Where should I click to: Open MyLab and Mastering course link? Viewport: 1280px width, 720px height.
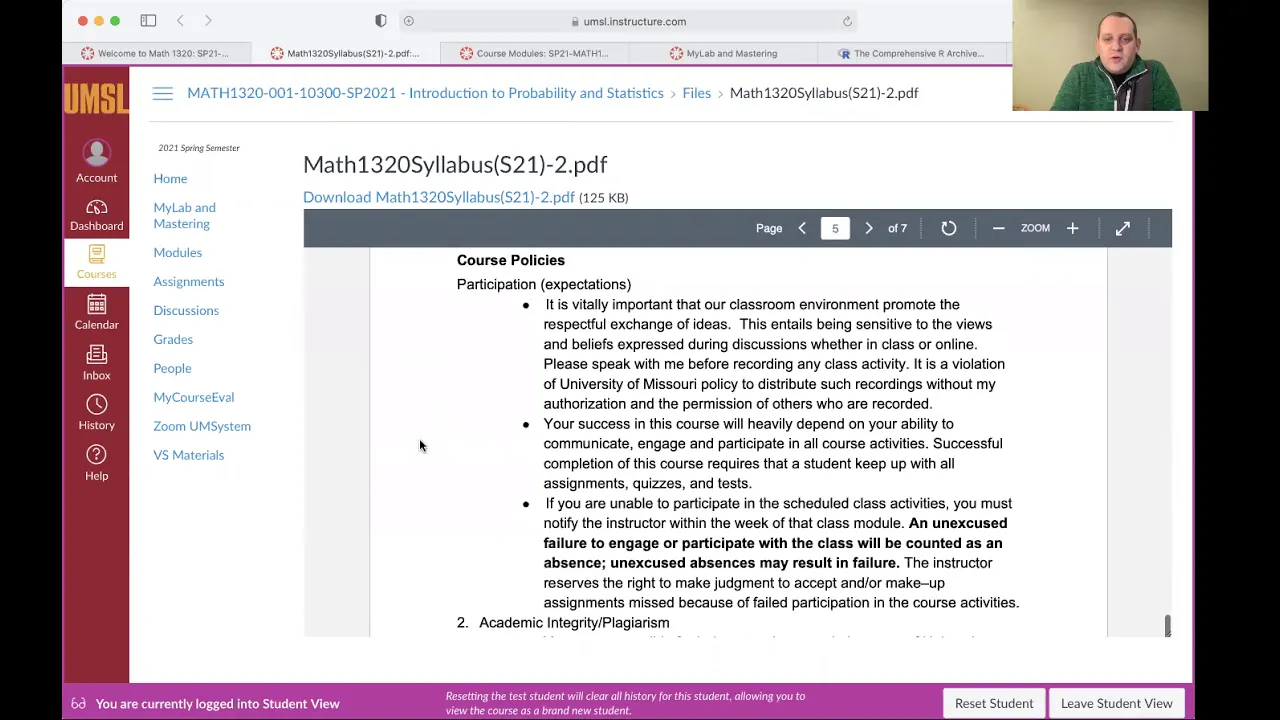coord(184,216)
